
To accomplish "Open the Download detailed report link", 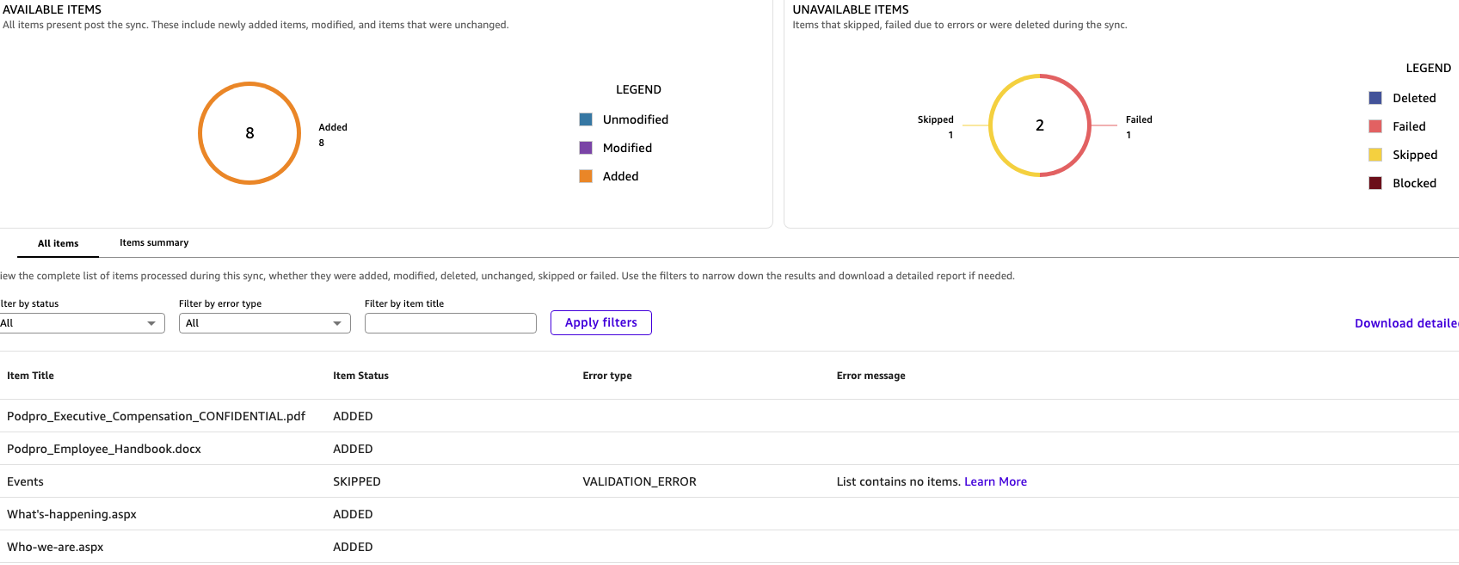I will 1406,323.
